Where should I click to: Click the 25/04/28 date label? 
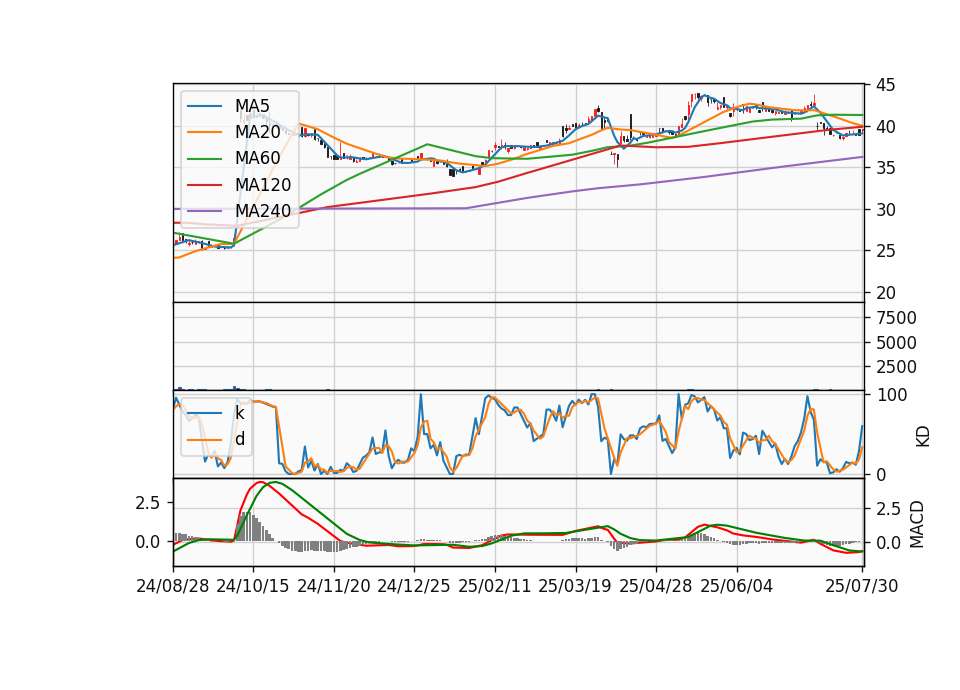pos(655,586)
